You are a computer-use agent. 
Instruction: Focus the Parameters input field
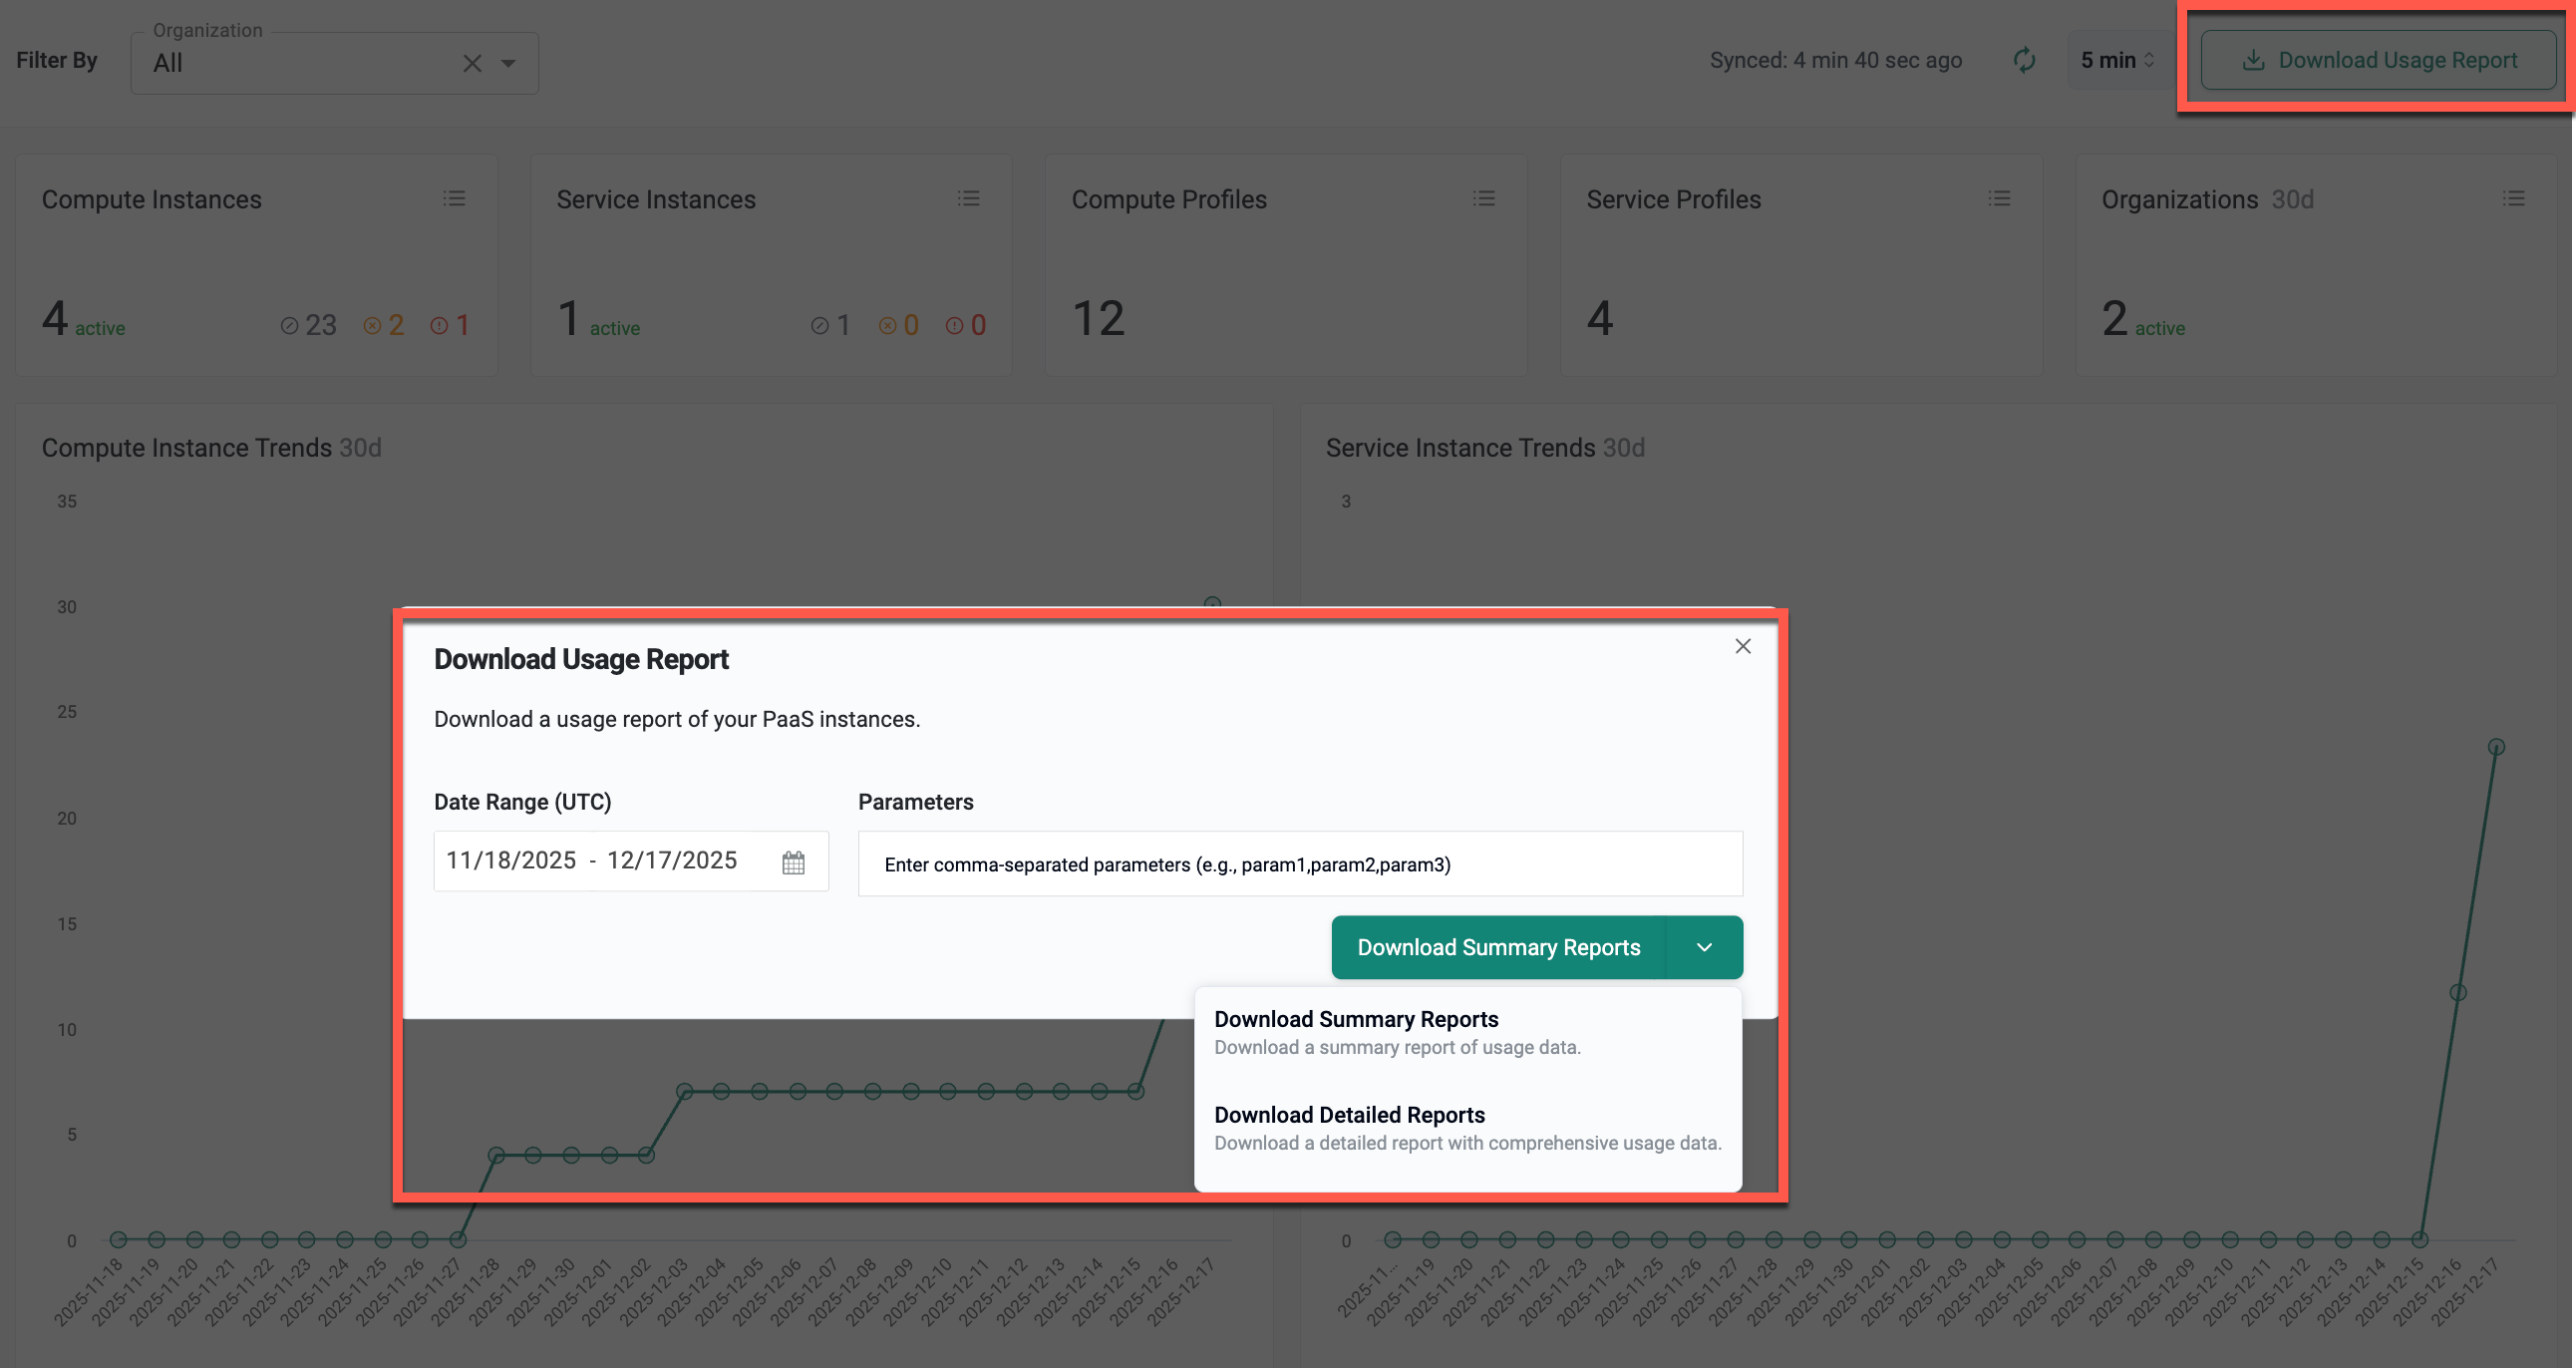[1299, 864]
